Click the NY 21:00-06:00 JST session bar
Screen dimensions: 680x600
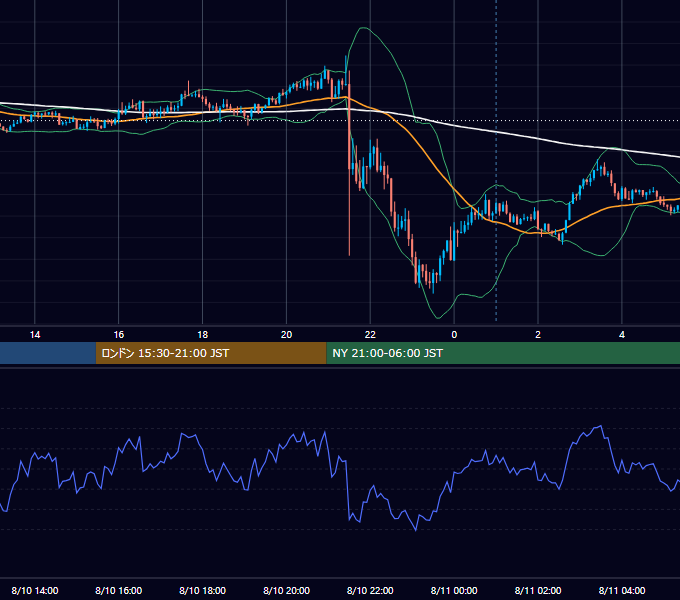[x=503, y=353]
